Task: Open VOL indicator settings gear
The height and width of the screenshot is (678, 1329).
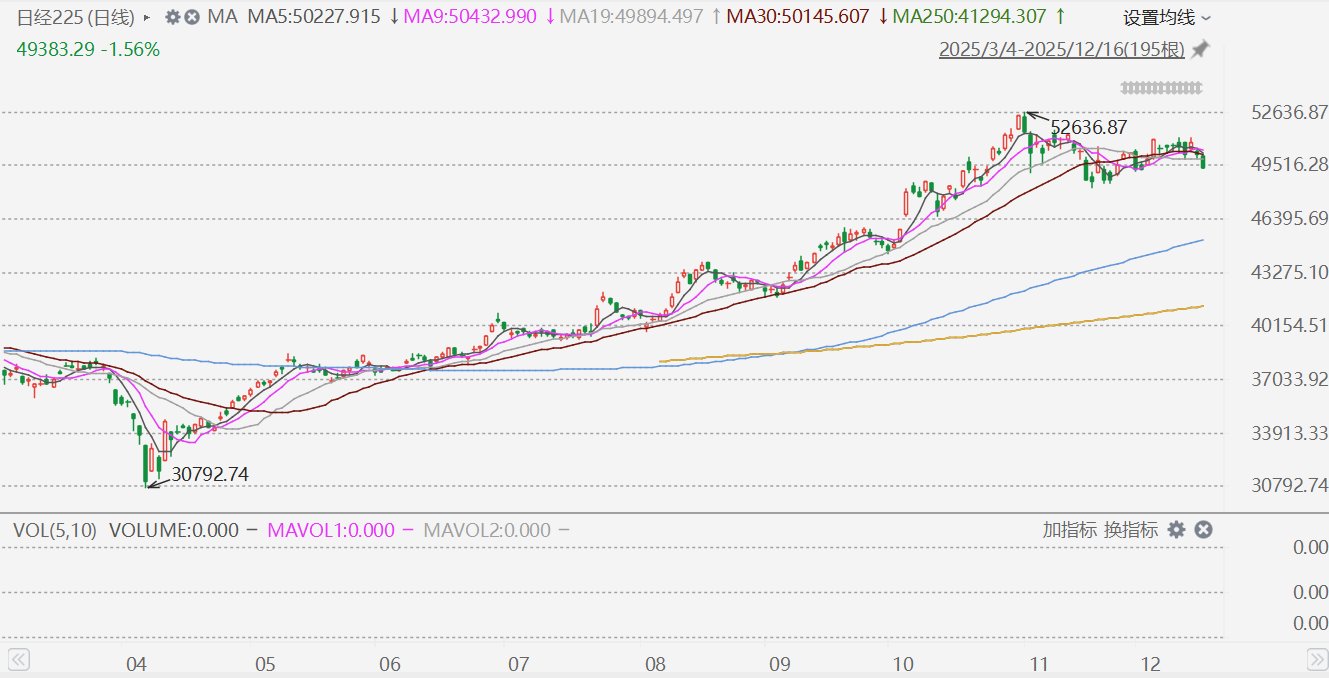Action: (x=1176, y=530)
